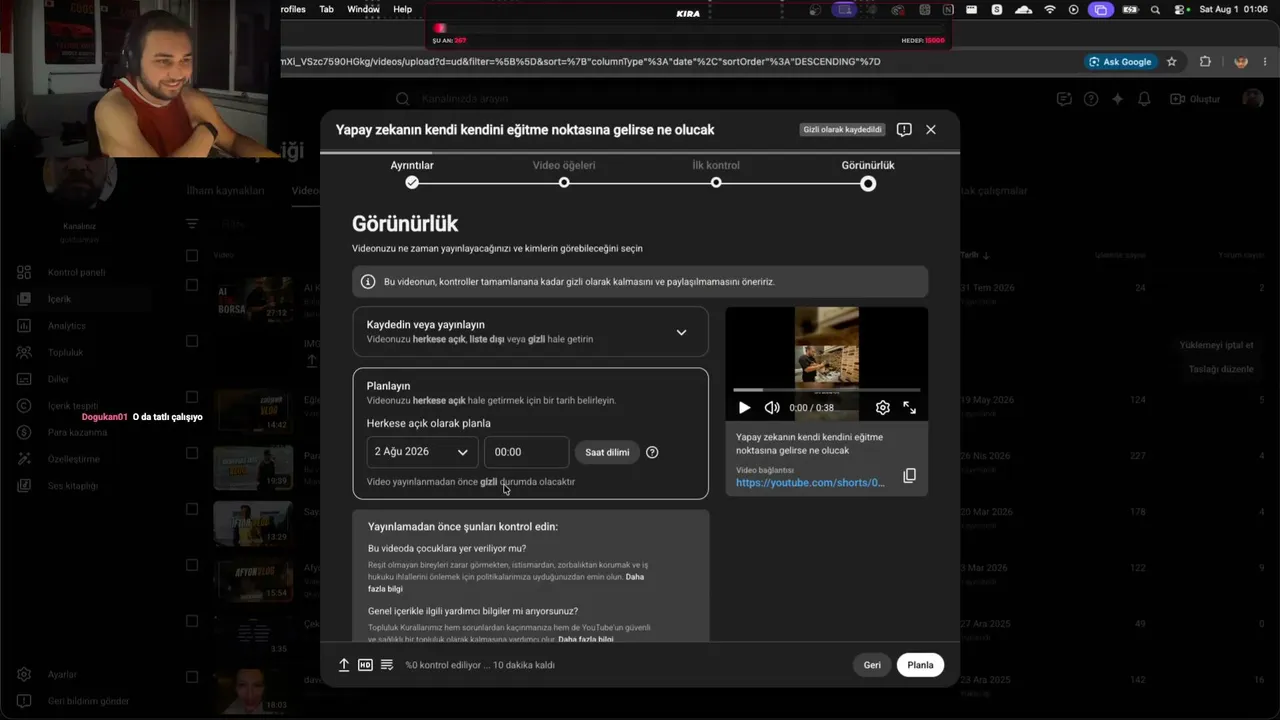The height and width of the screenshot is (720, 1280).
Task: Go to the Video öğeleri step
Action: click(x=564, y=174)
